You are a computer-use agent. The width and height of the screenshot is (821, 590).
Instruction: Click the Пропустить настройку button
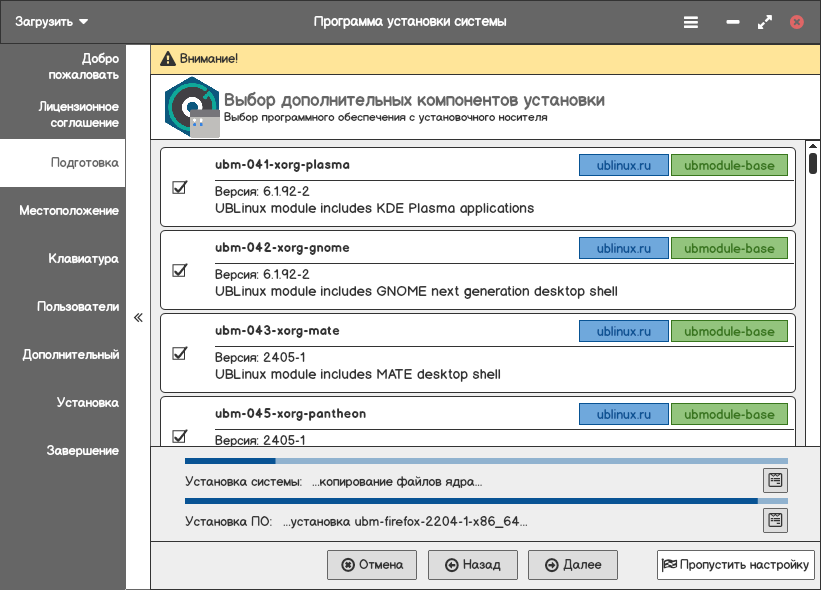coord(735,565)
